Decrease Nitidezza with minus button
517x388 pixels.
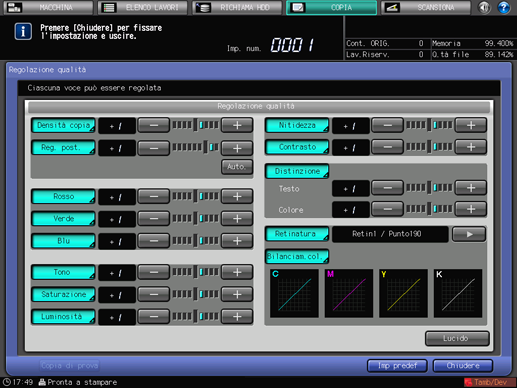[387, 125]
